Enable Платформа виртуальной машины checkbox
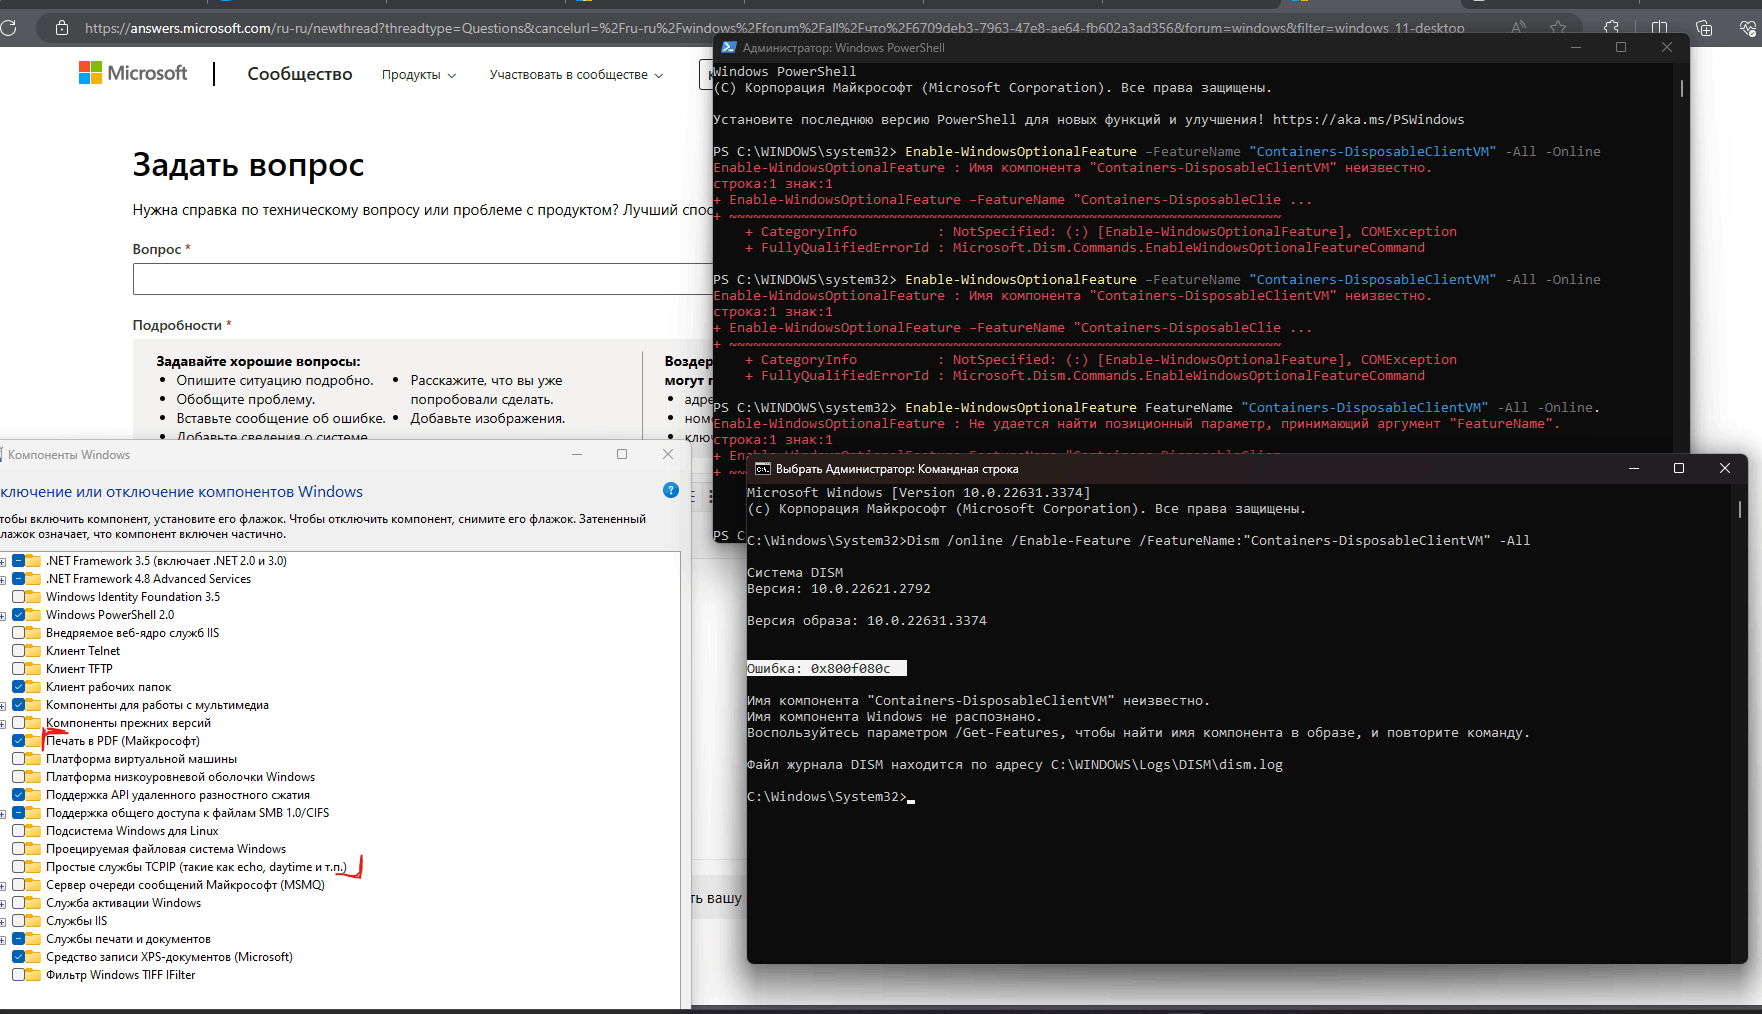 tap(19, 759)
